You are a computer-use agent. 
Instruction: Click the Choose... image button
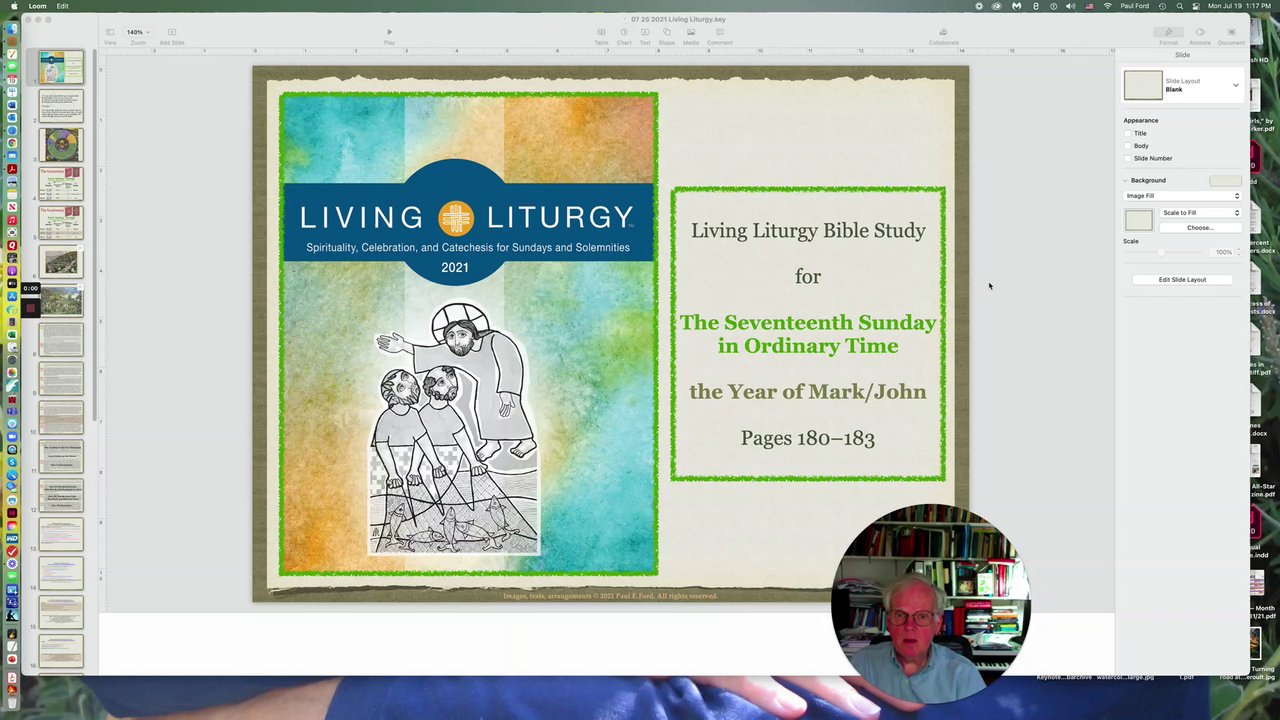coord(1200,228)
